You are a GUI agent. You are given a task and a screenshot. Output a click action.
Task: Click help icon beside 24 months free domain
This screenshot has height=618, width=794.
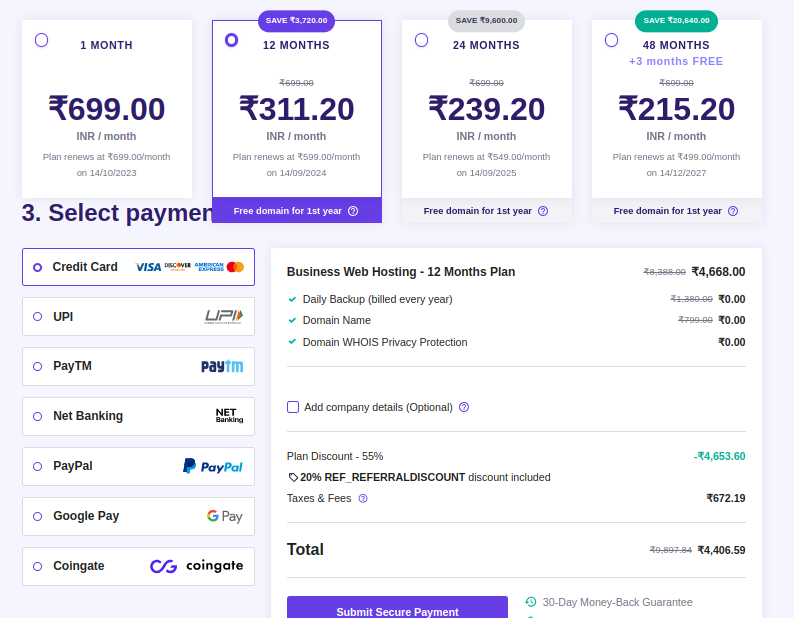[543, 211]
